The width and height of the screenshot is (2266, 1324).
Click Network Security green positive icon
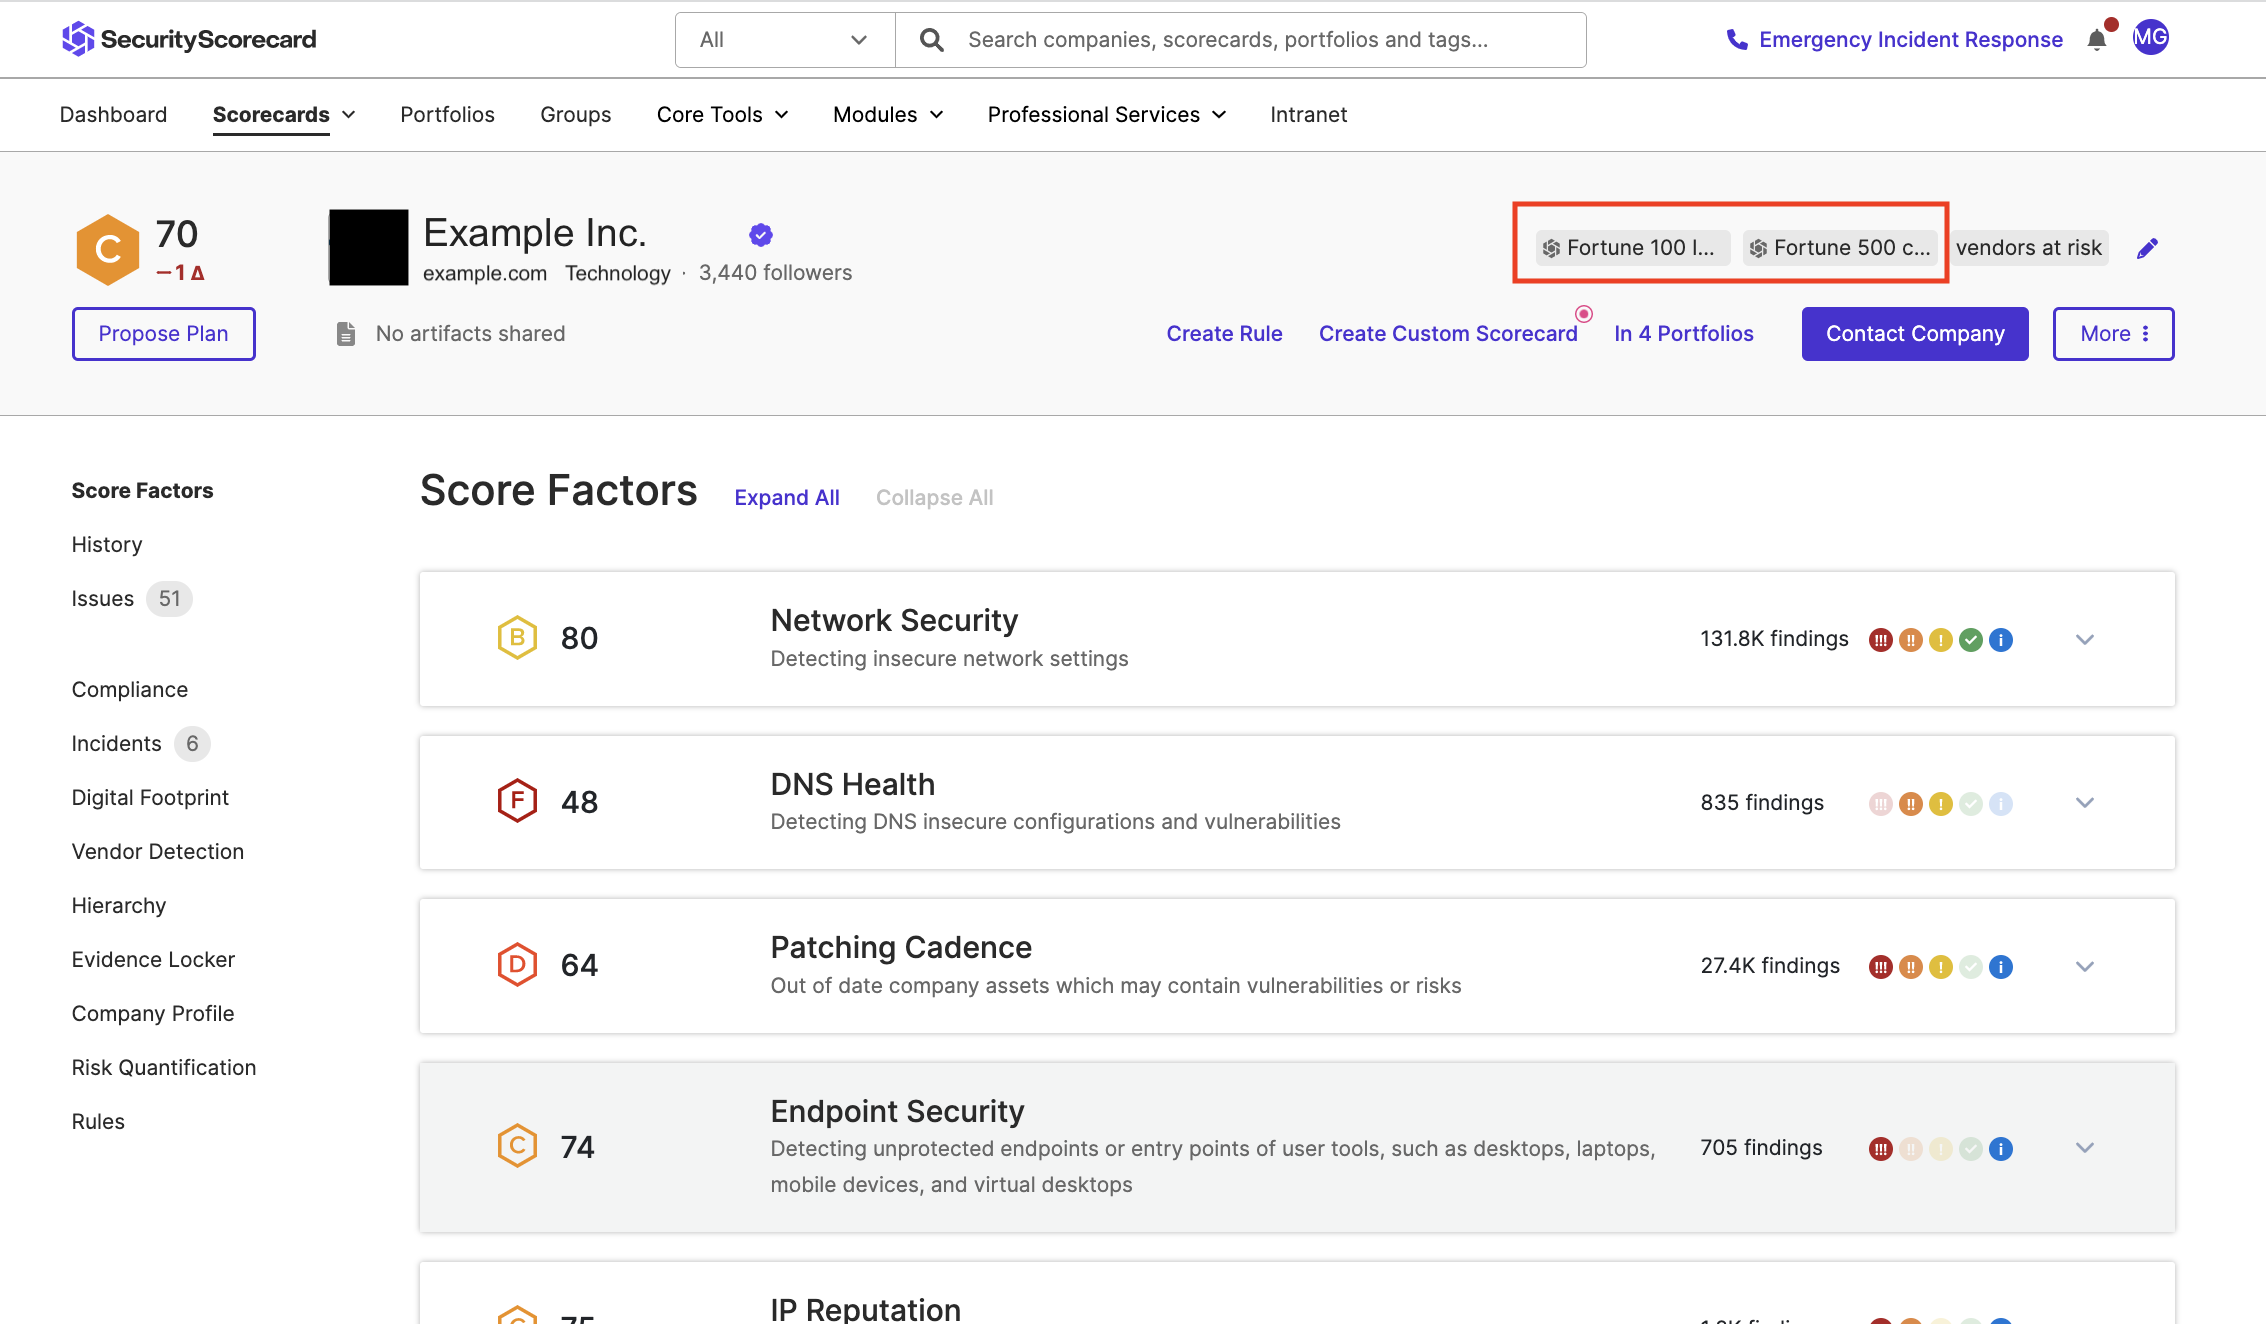coord(1971,640)
